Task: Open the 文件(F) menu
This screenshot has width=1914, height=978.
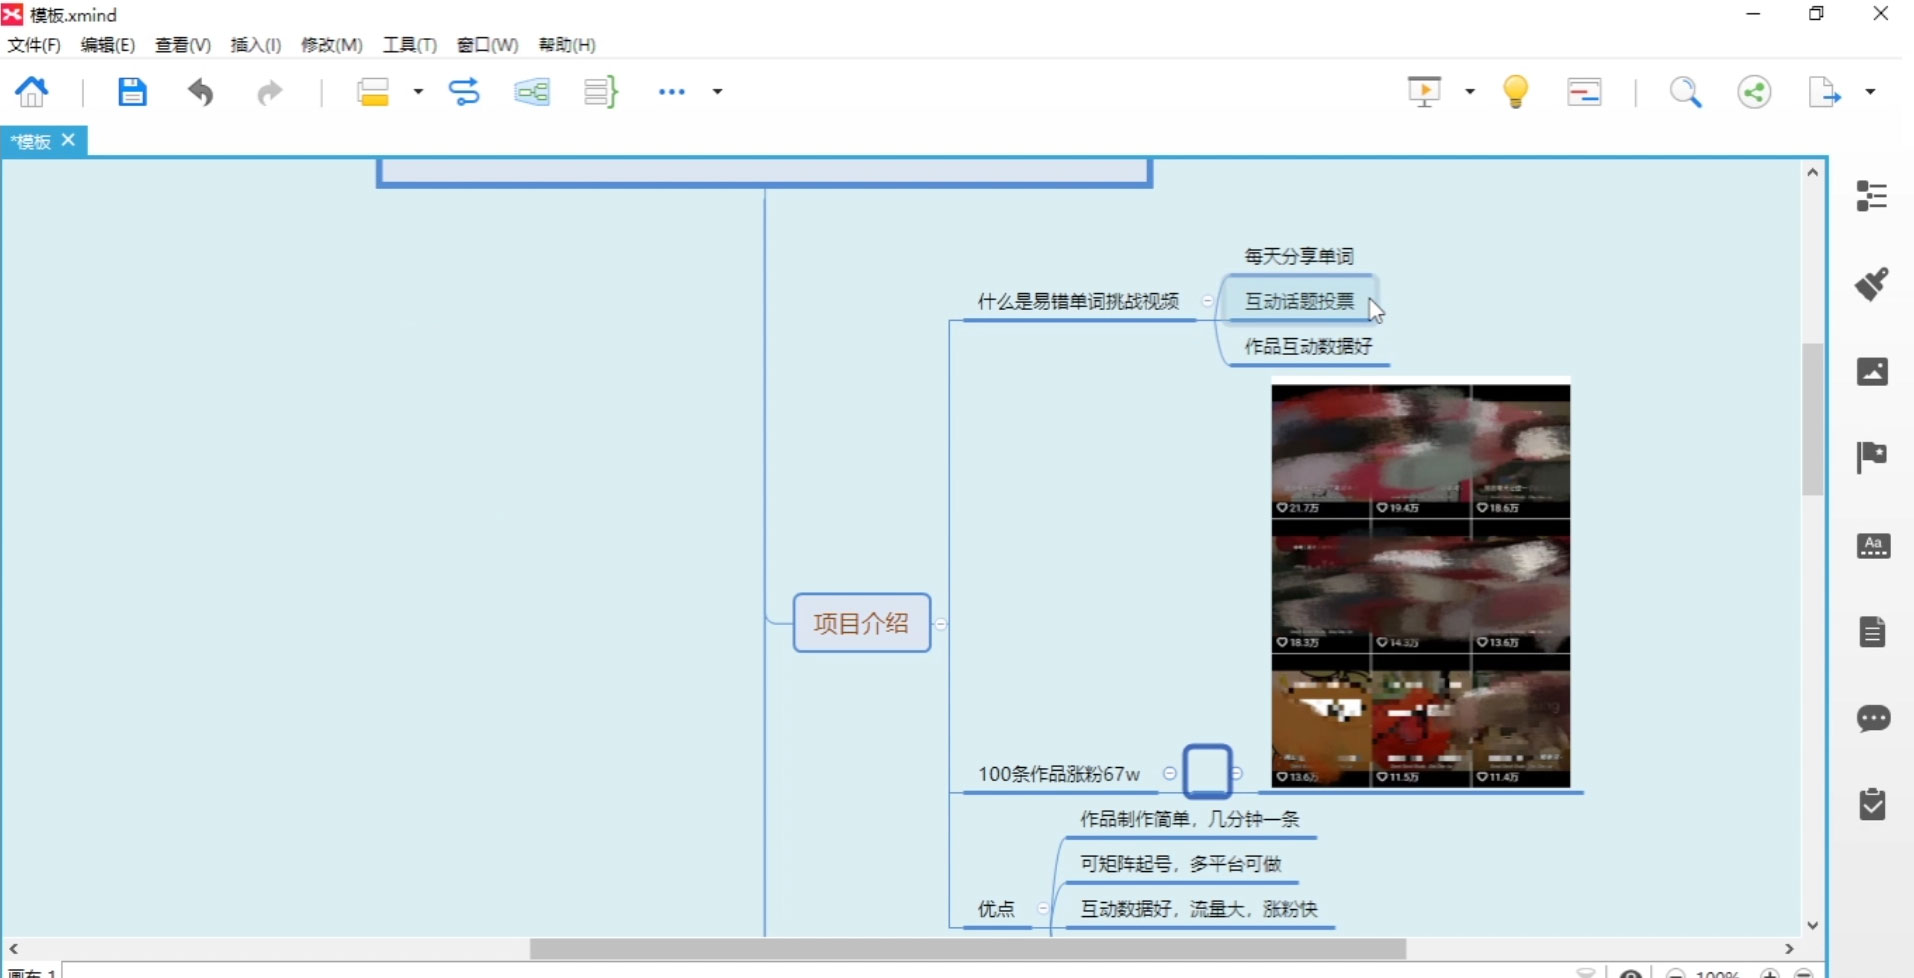Action: click(x=32, y=45)
